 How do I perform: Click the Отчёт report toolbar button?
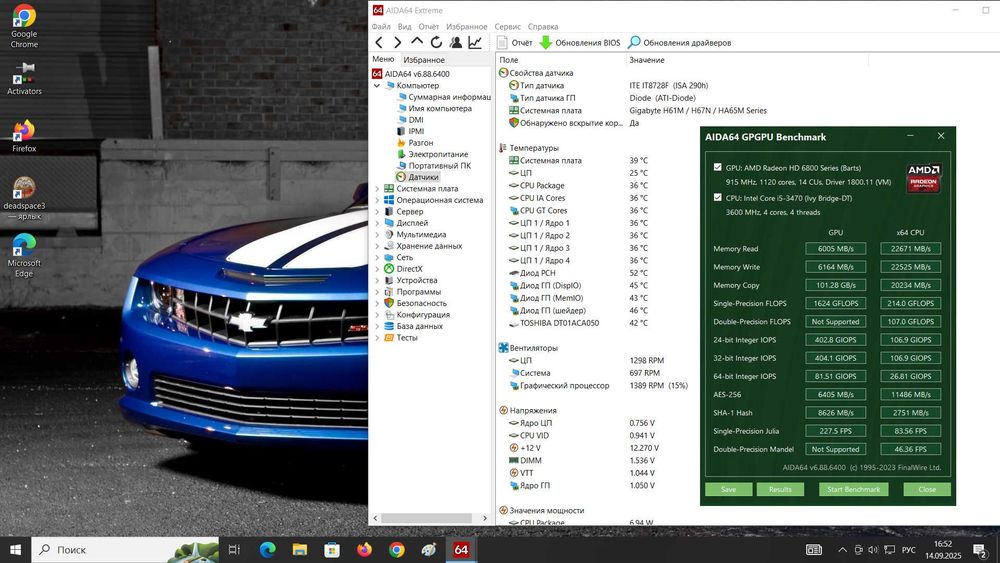click(515, 43)
